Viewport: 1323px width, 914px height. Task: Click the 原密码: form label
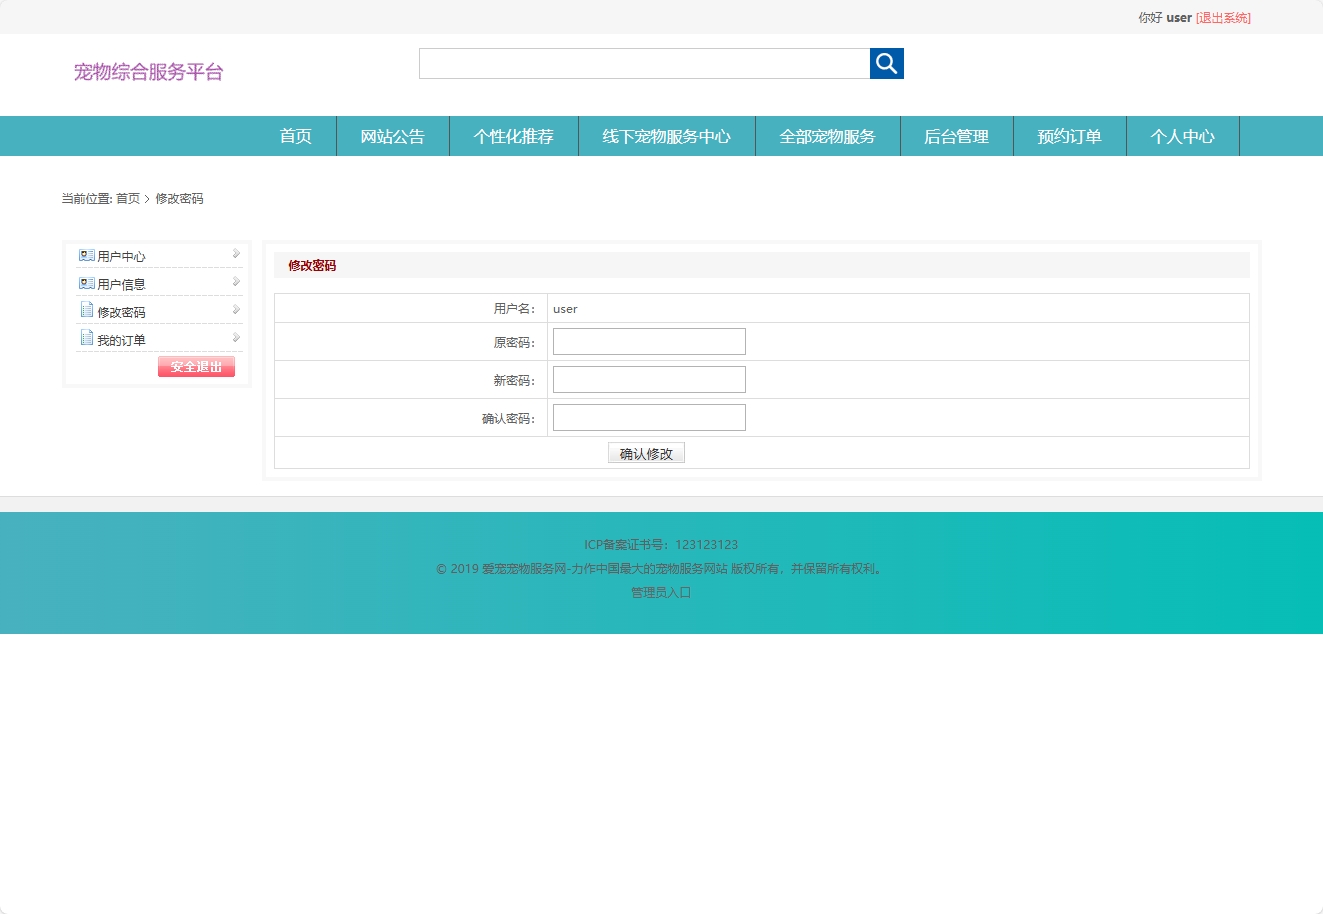514,343
